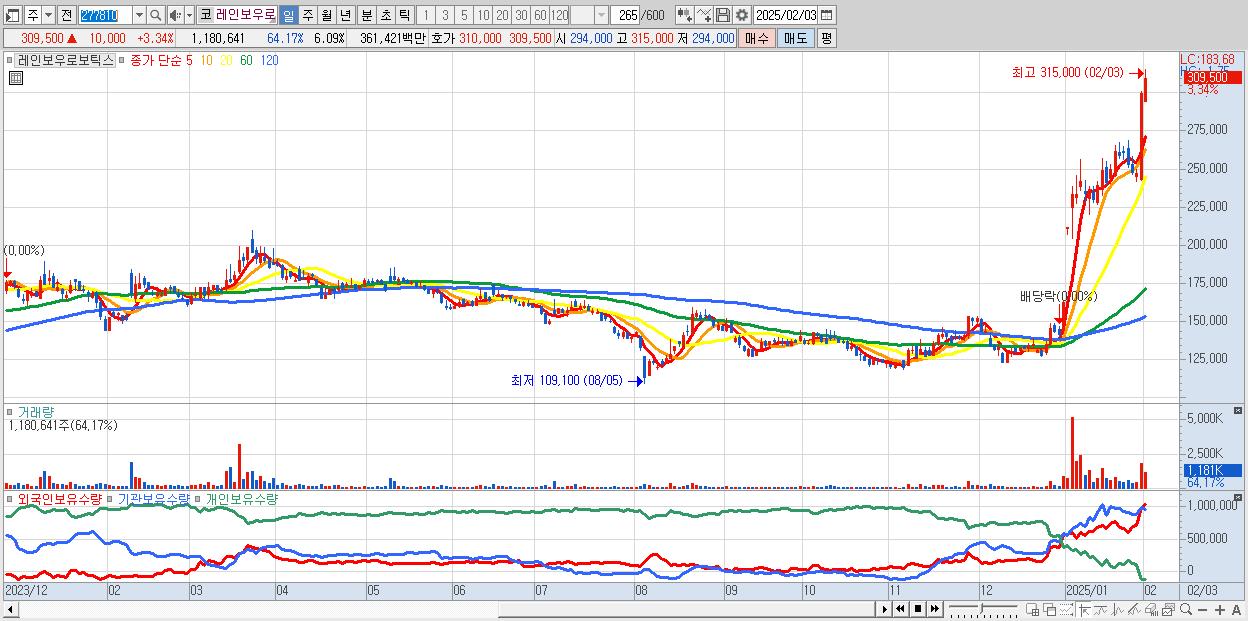This screenshot has height=621, width=1248.
Task: Select the 초 second chart period
Action: click(385, 15)
